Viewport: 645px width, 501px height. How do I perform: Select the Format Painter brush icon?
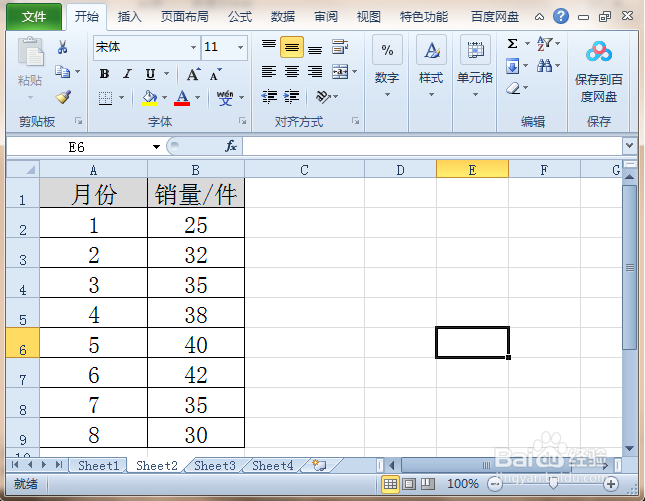pyautogui.click(x=63, y=97)
